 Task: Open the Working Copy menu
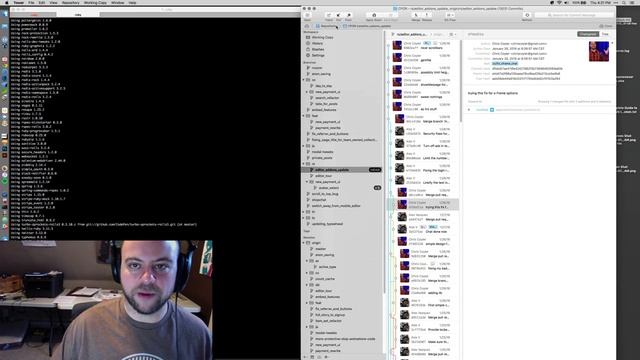[x=95, y=2]
